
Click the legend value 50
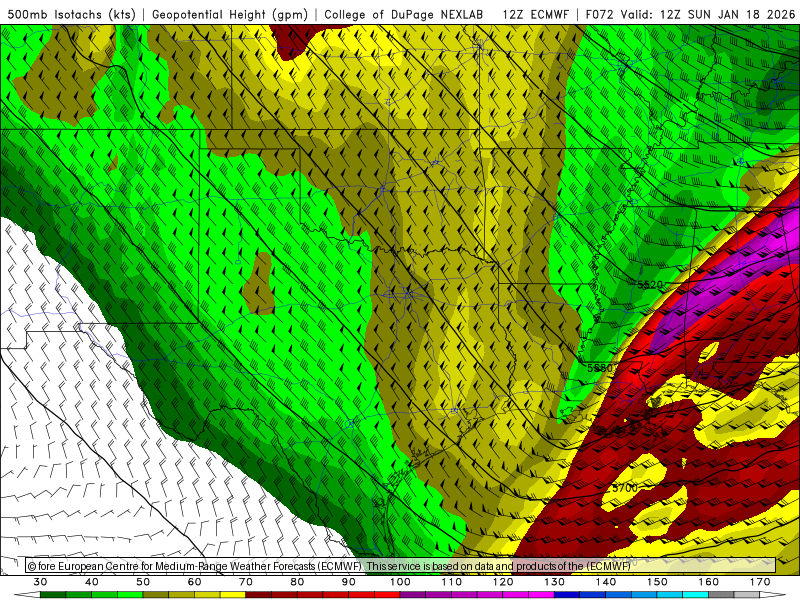click(x=143, y=582)
